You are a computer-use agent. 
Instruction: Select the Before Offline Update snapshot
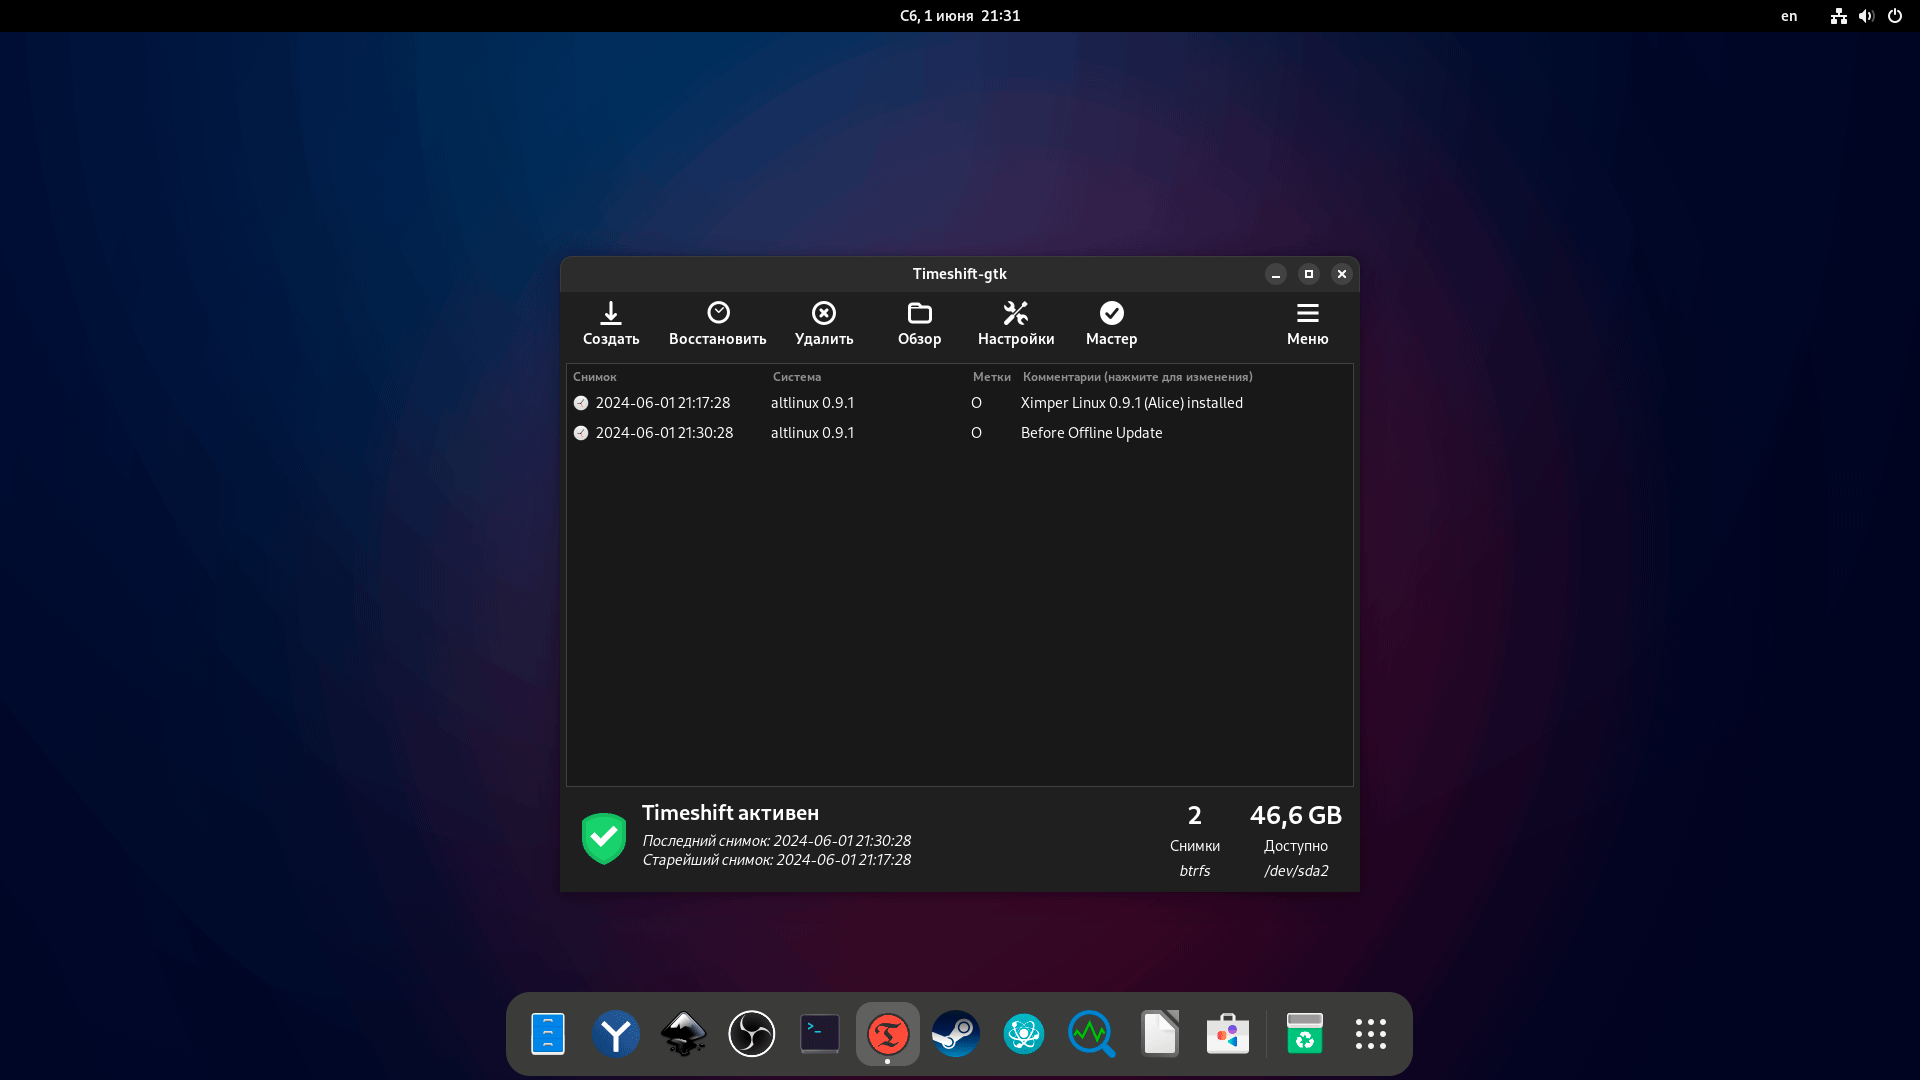(x=1091, y=433)
